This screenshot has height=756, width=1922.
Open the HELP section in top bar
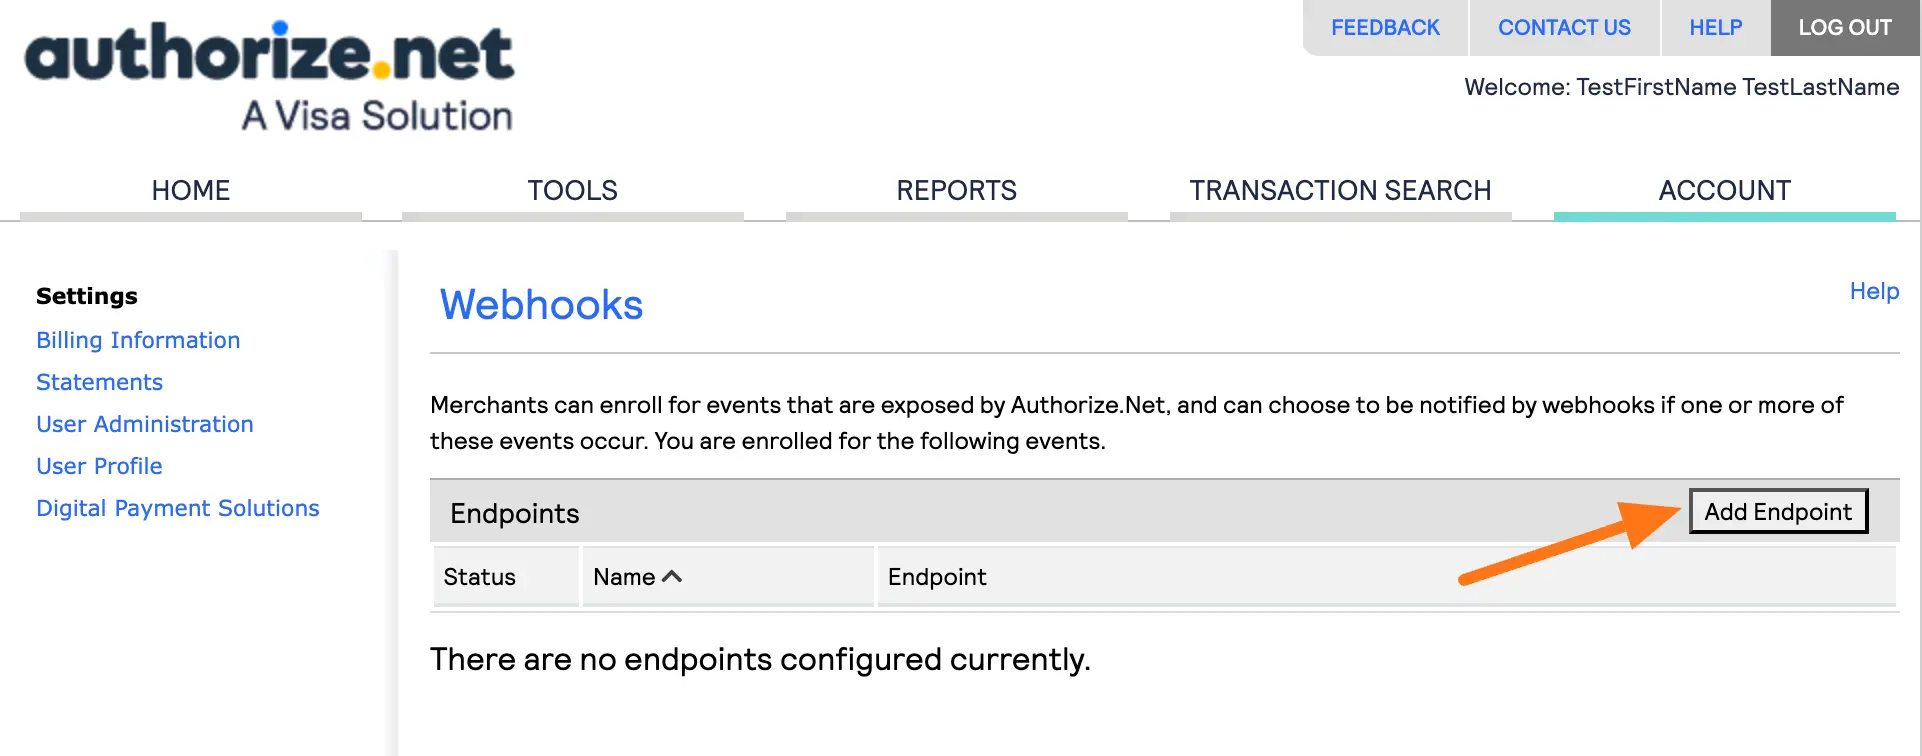[x=1714, y=27]
